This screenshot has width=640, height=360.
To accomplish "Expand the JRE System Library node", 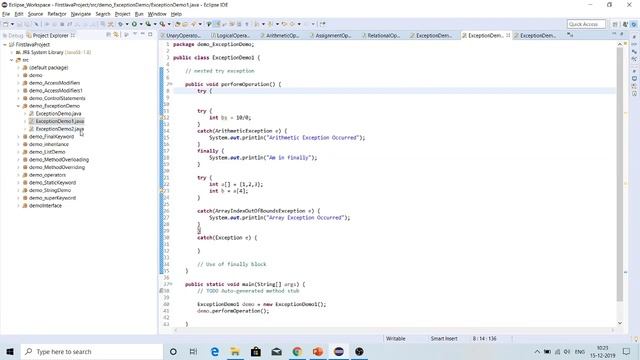I will [x=11, y=52].
